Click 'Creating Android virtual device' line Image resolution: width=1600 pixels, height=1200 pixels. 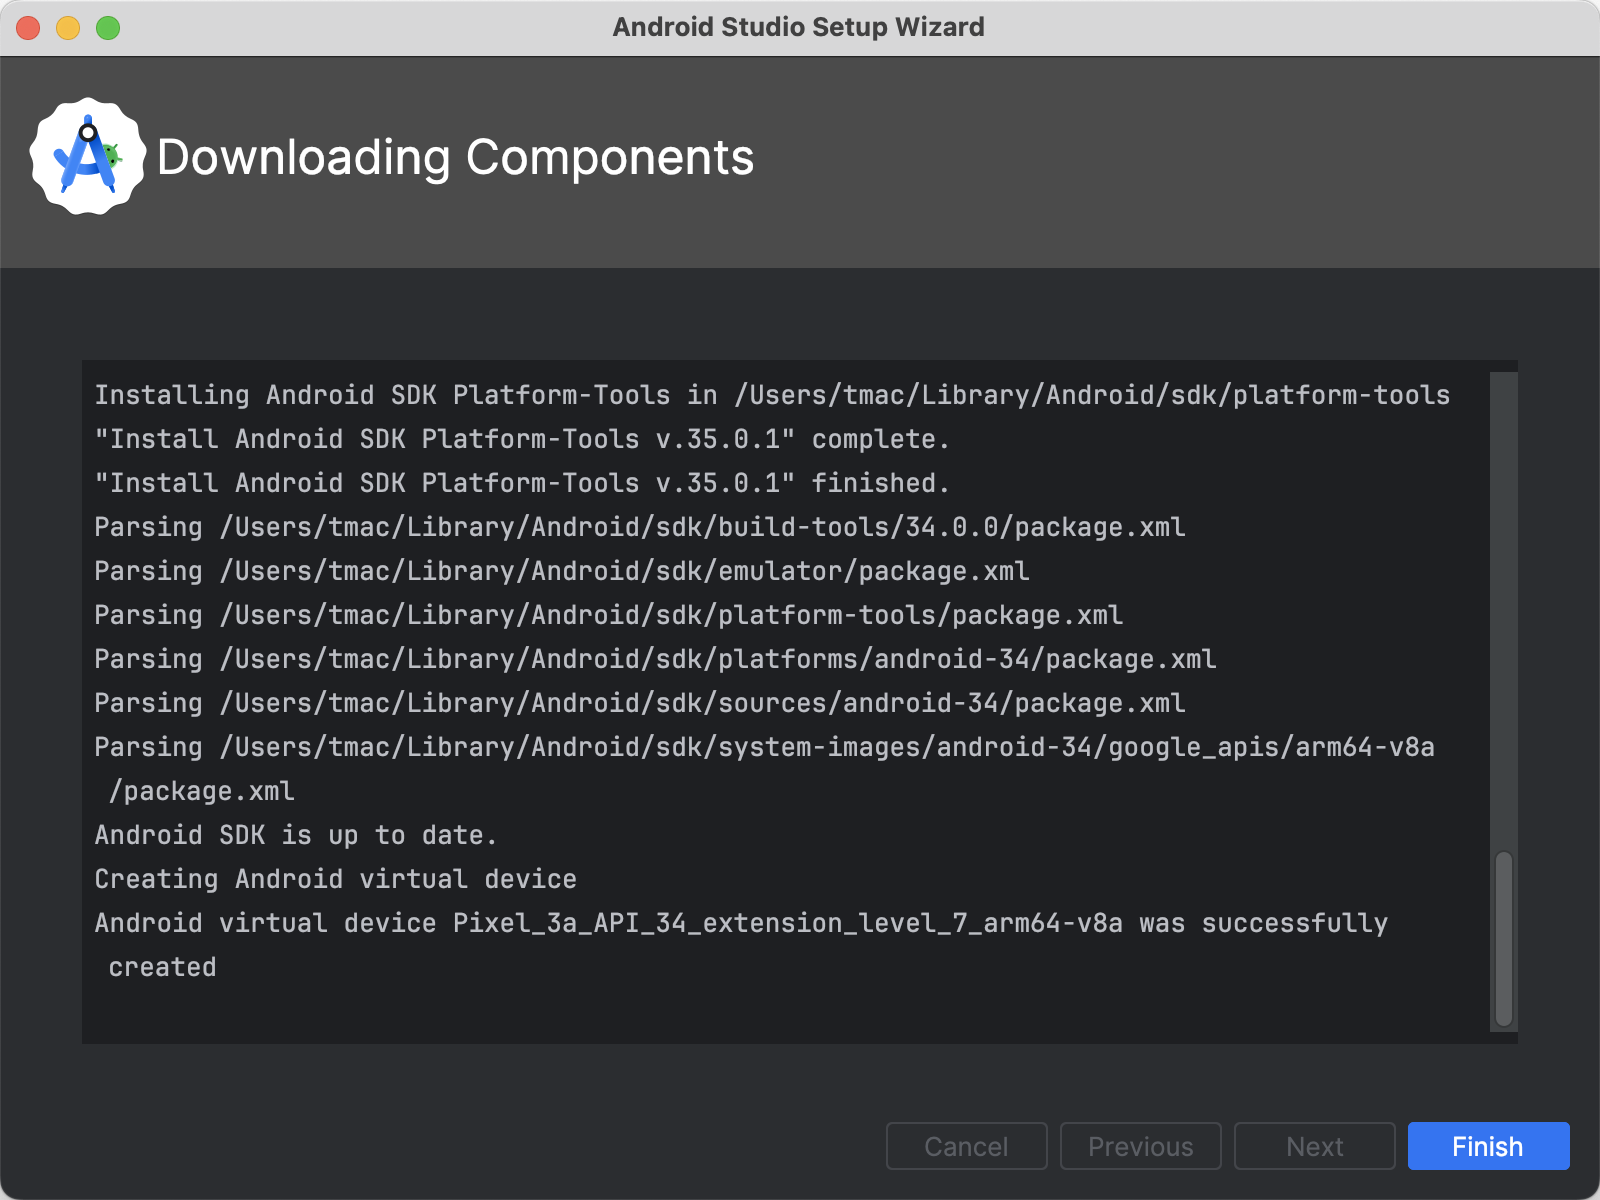(335, 879)
